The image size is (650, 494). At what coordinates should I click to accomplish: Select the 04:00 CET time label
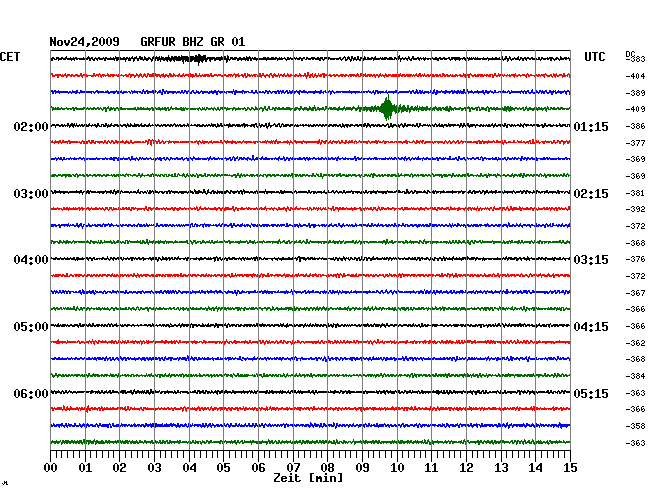(31, 260)
